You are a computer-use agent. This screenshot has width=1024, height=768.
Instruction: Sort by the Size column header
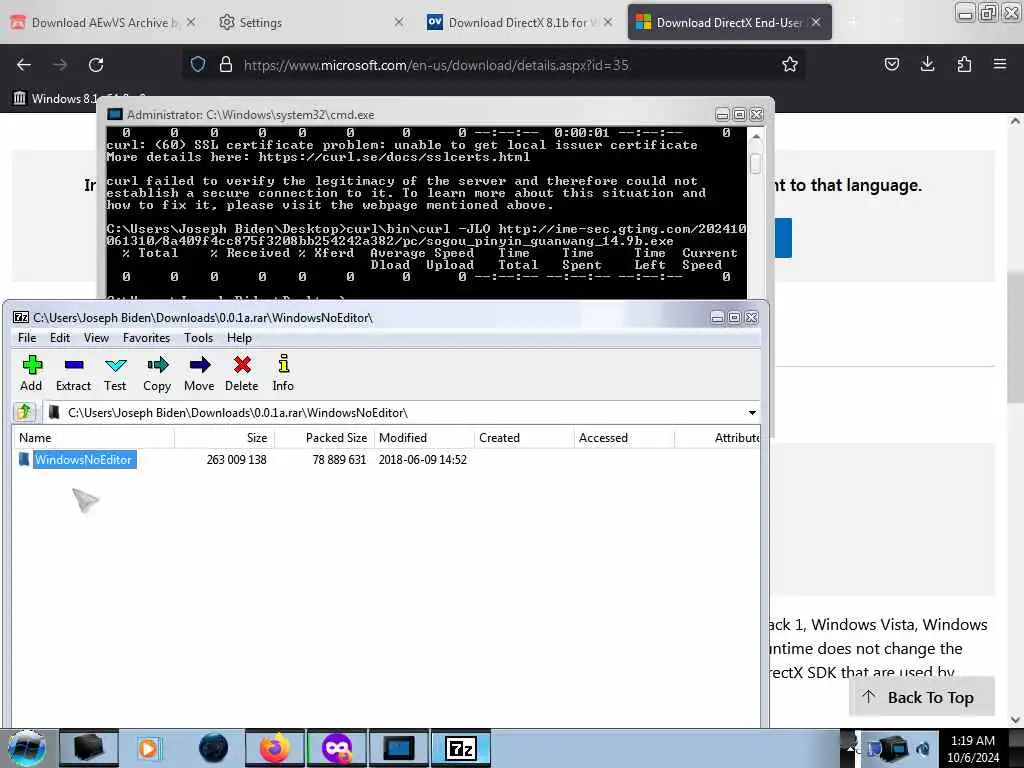click(225, 438)
